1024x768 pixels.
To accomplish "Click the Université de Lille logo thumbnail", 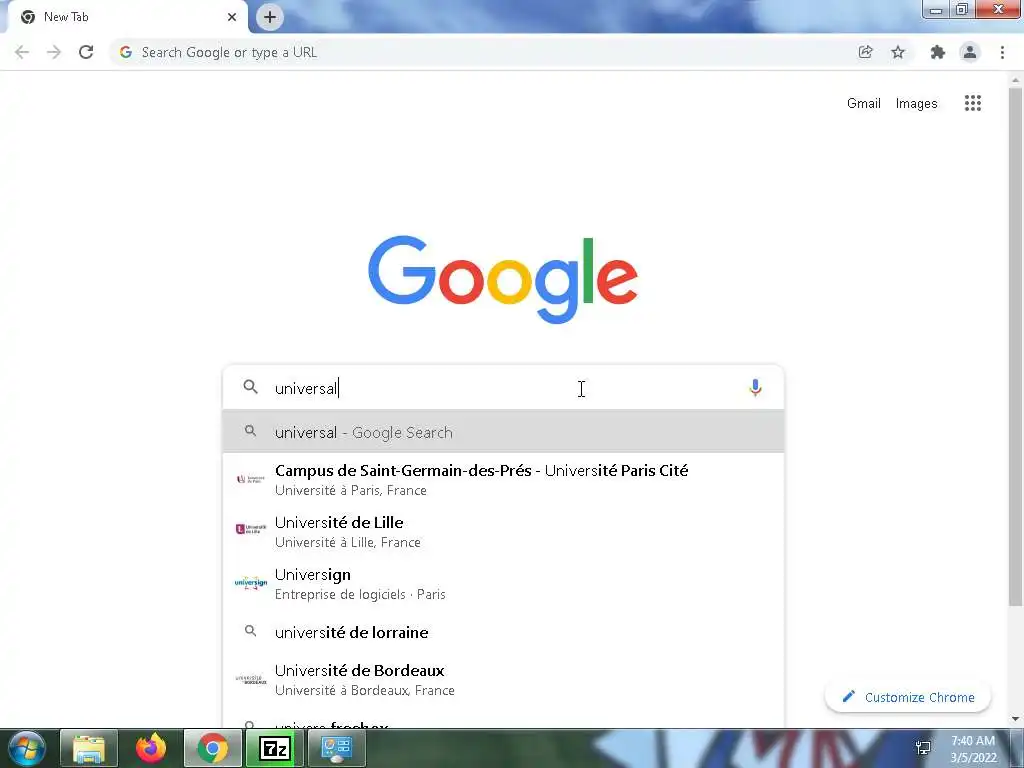I will (251, 529).
